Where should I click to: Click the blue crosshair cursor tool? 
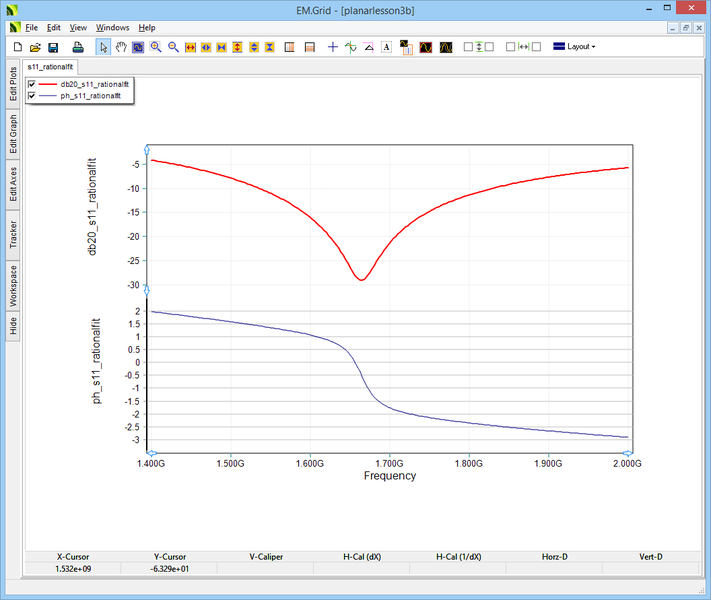(x=333, y=47)
